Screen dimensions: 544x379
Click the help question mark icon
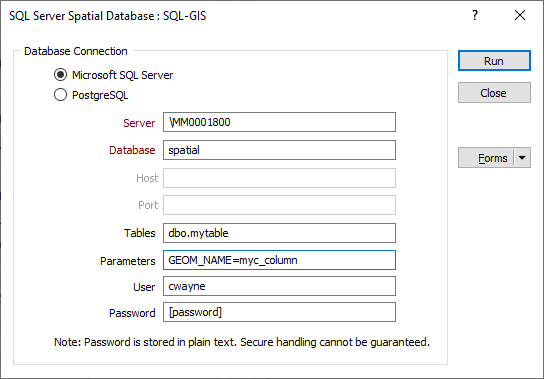click(475, 15)
